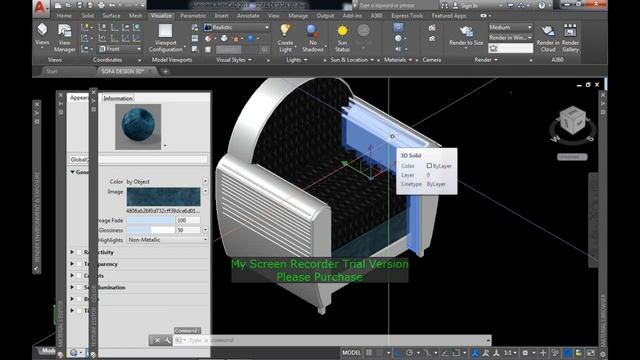Click the Quick Access new file icon
Viewport: 640px width, 360px height.
coord(58,6)
